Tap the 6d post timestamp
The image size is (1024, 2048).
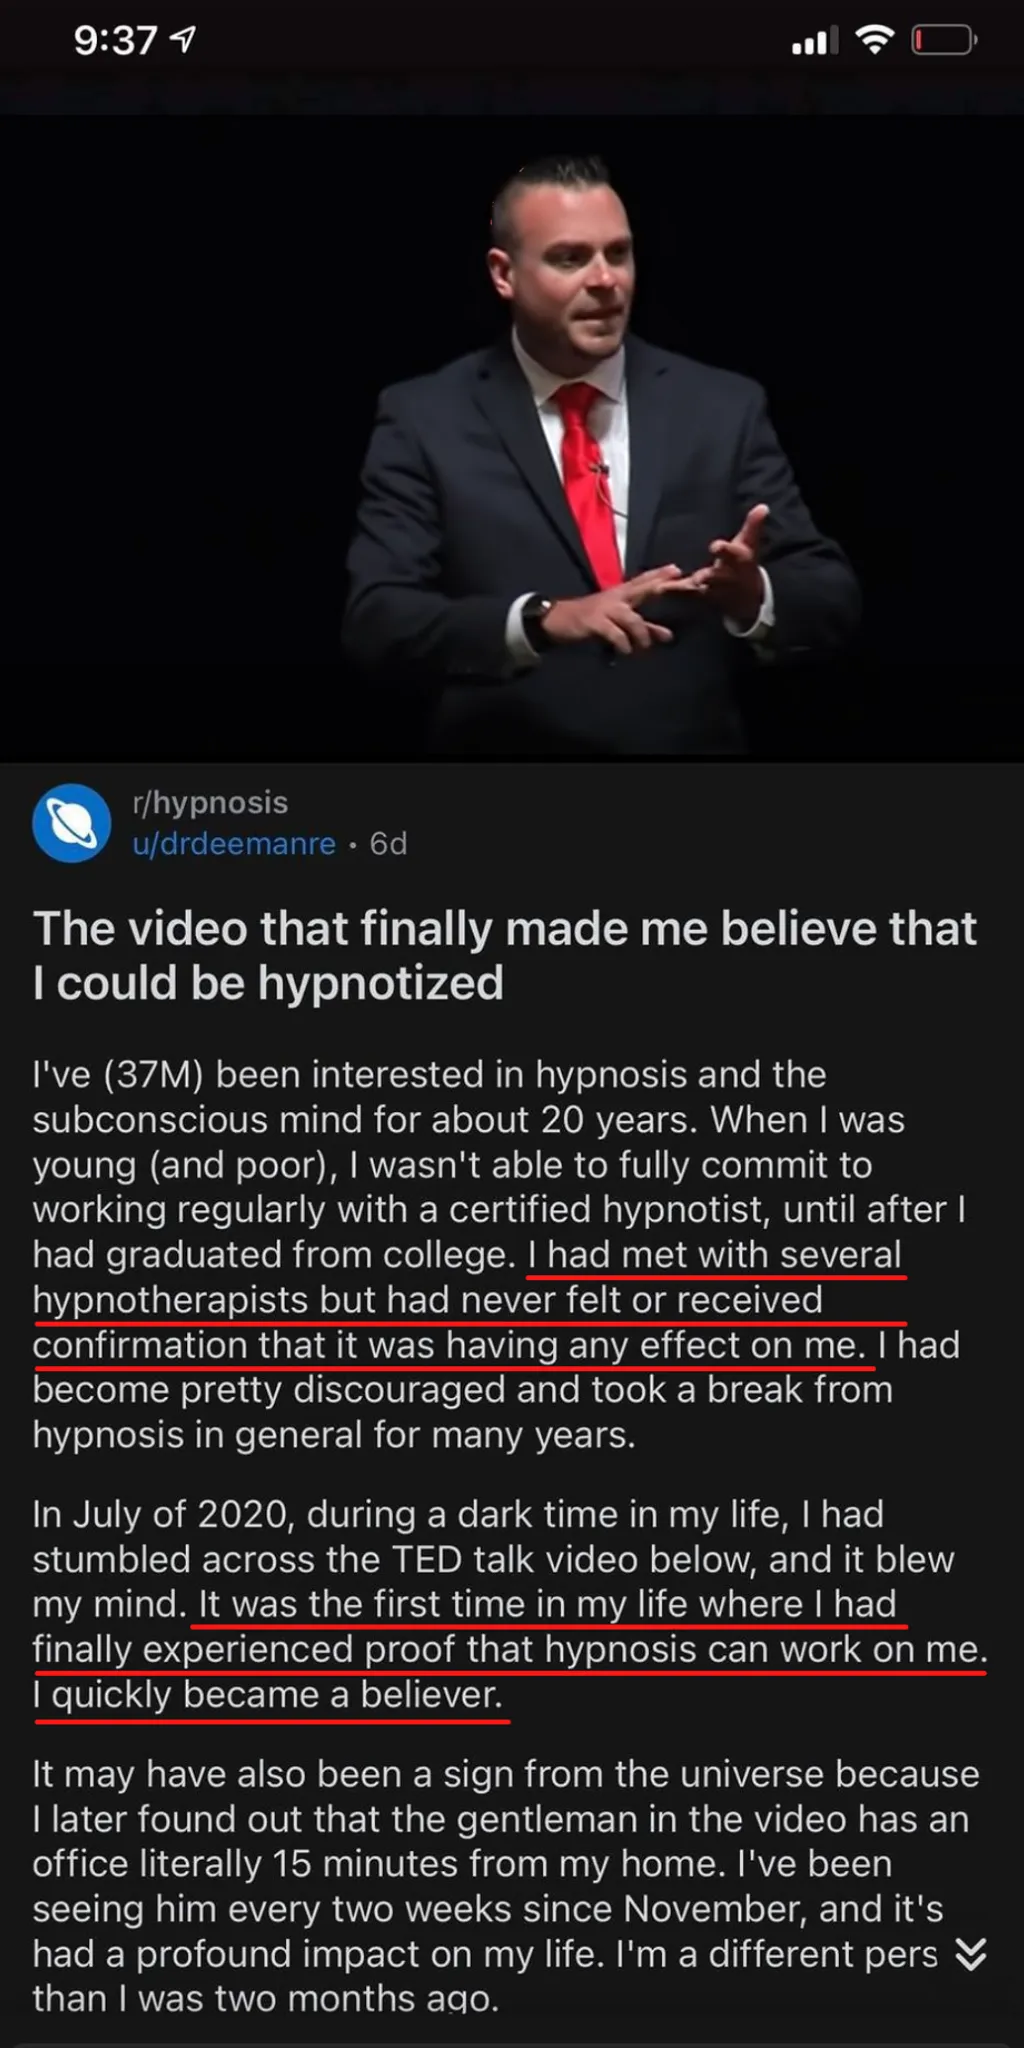pos(388,844)
